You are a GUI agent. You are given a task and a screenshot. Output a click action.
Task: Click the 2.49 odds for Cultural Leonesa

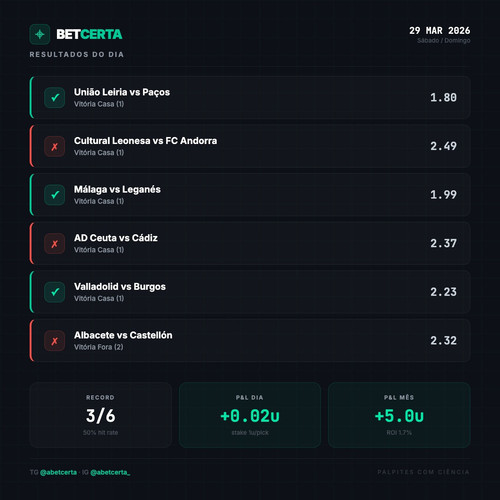coord(443,146)
